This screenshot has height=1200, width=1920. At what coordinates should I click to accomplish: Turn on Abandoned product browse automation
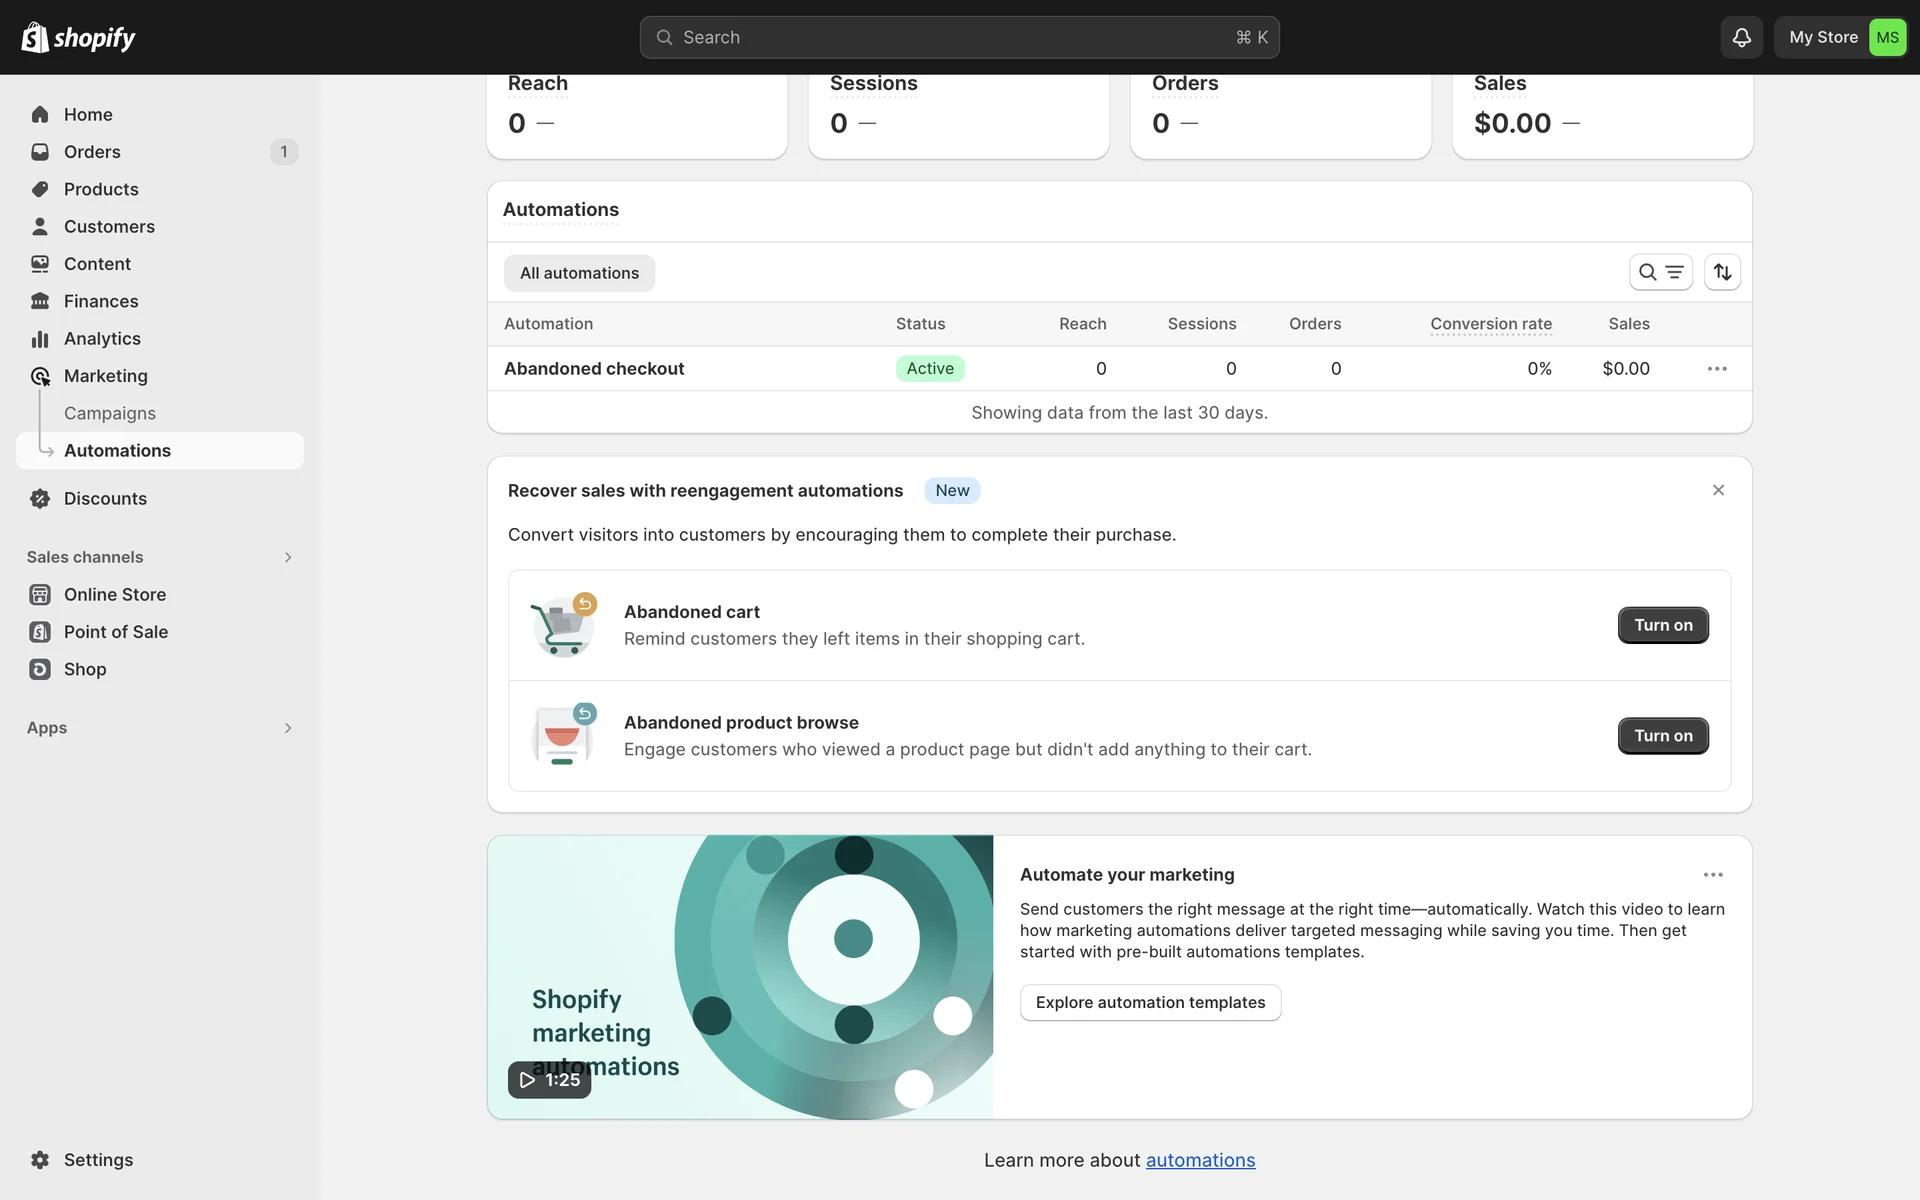tap(1662, 736)
